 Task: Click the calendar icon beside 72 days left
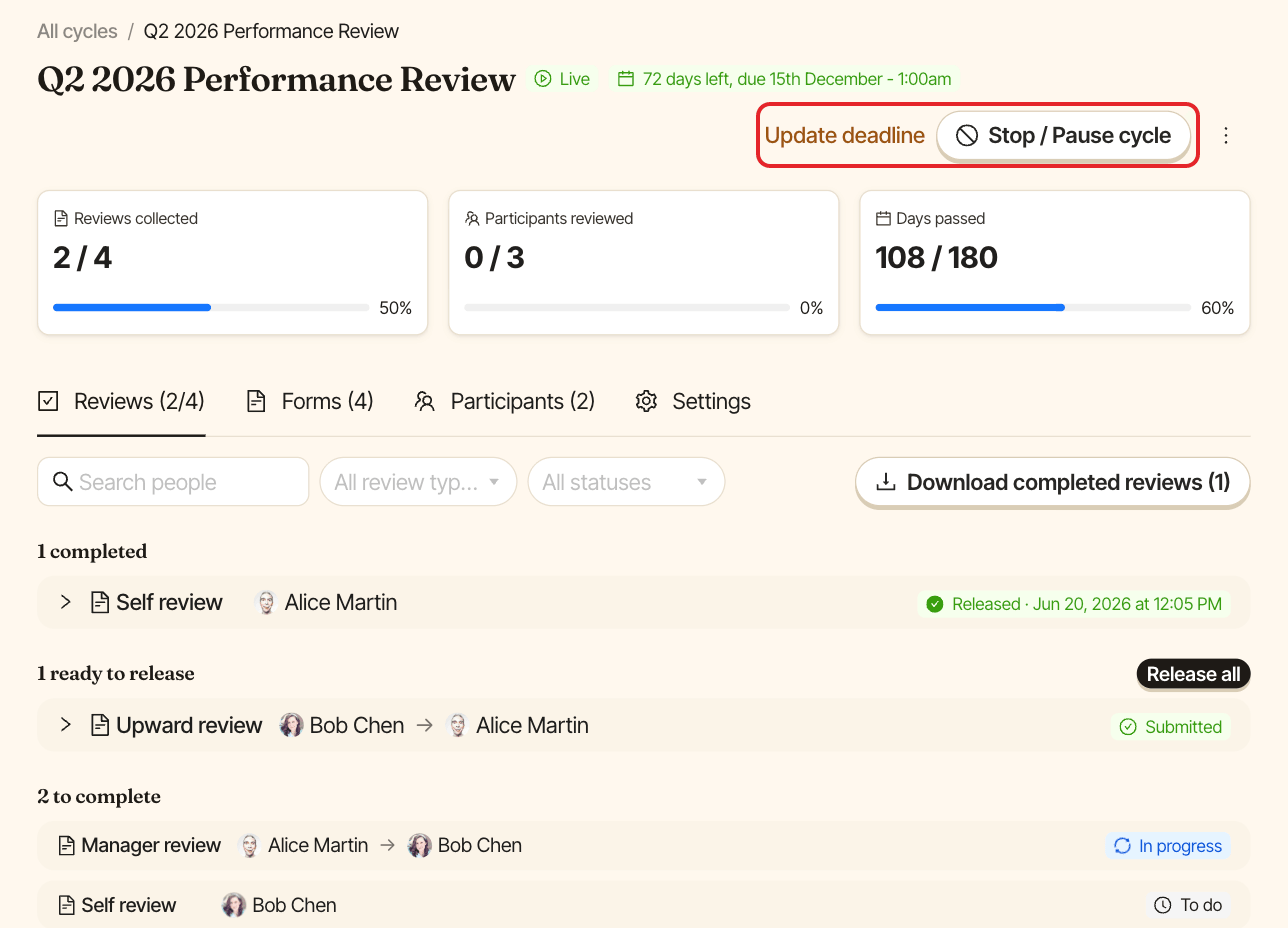[x=626, y=79]
